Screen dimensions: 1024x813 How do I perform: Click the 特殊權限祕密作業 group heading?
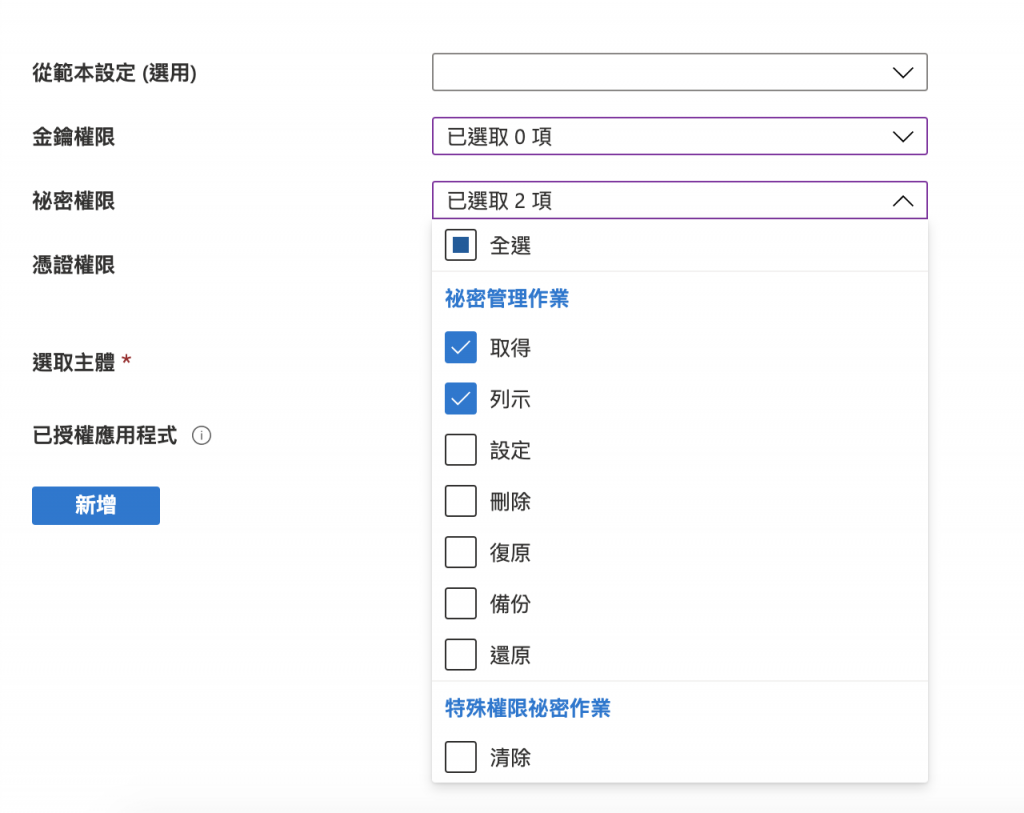pos(527,708)
